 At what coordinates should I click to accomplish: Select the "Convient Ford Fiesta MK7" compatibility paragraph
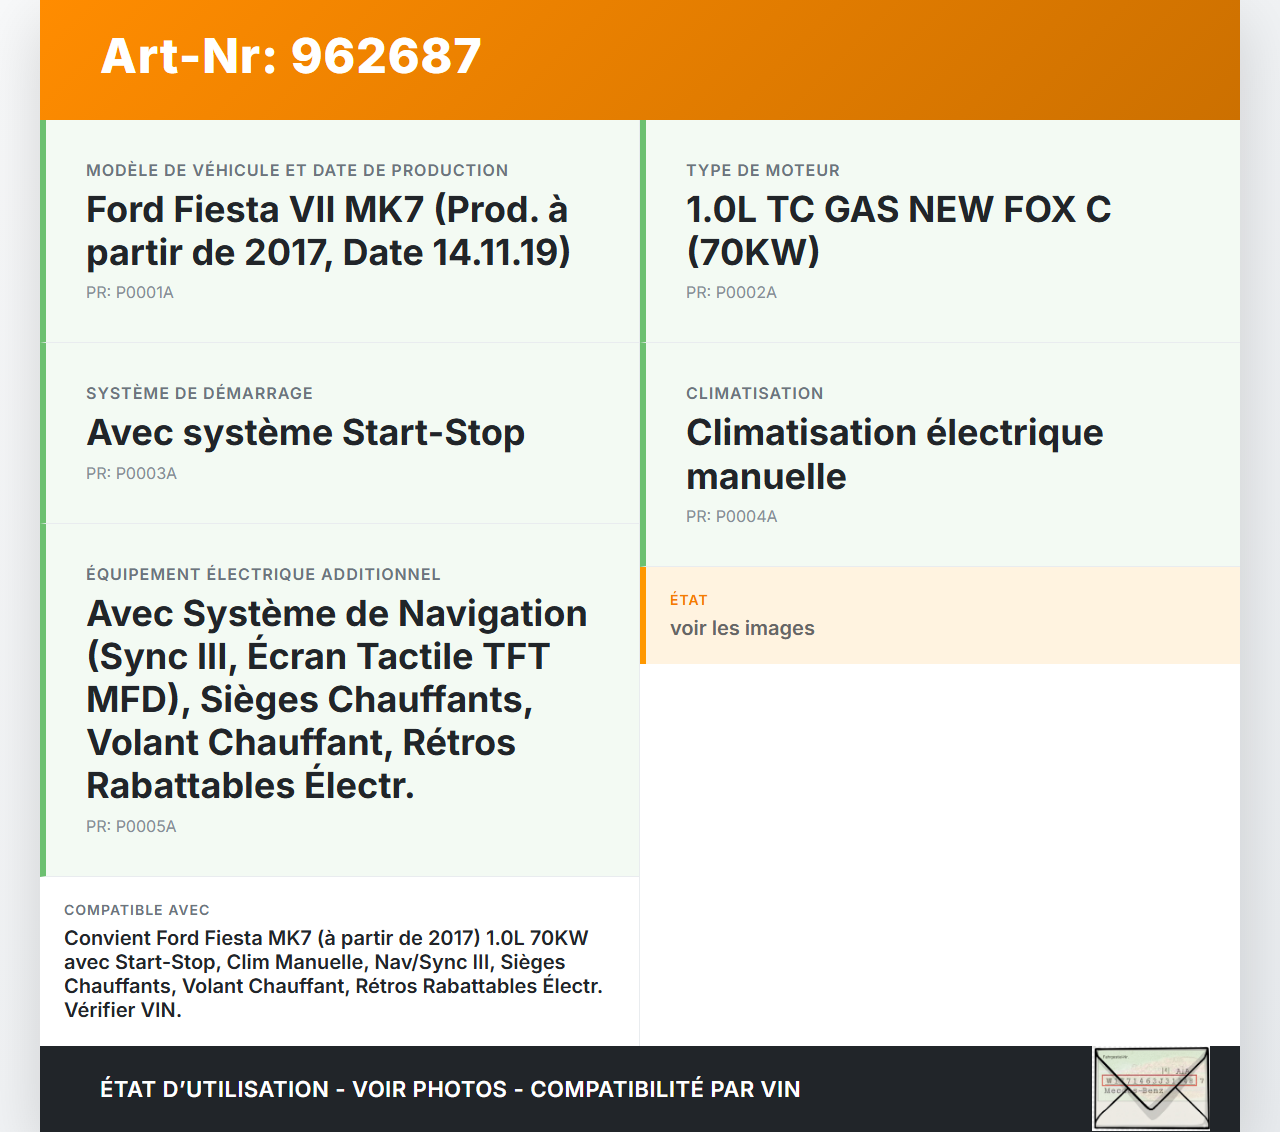click(x=333, y=974)
